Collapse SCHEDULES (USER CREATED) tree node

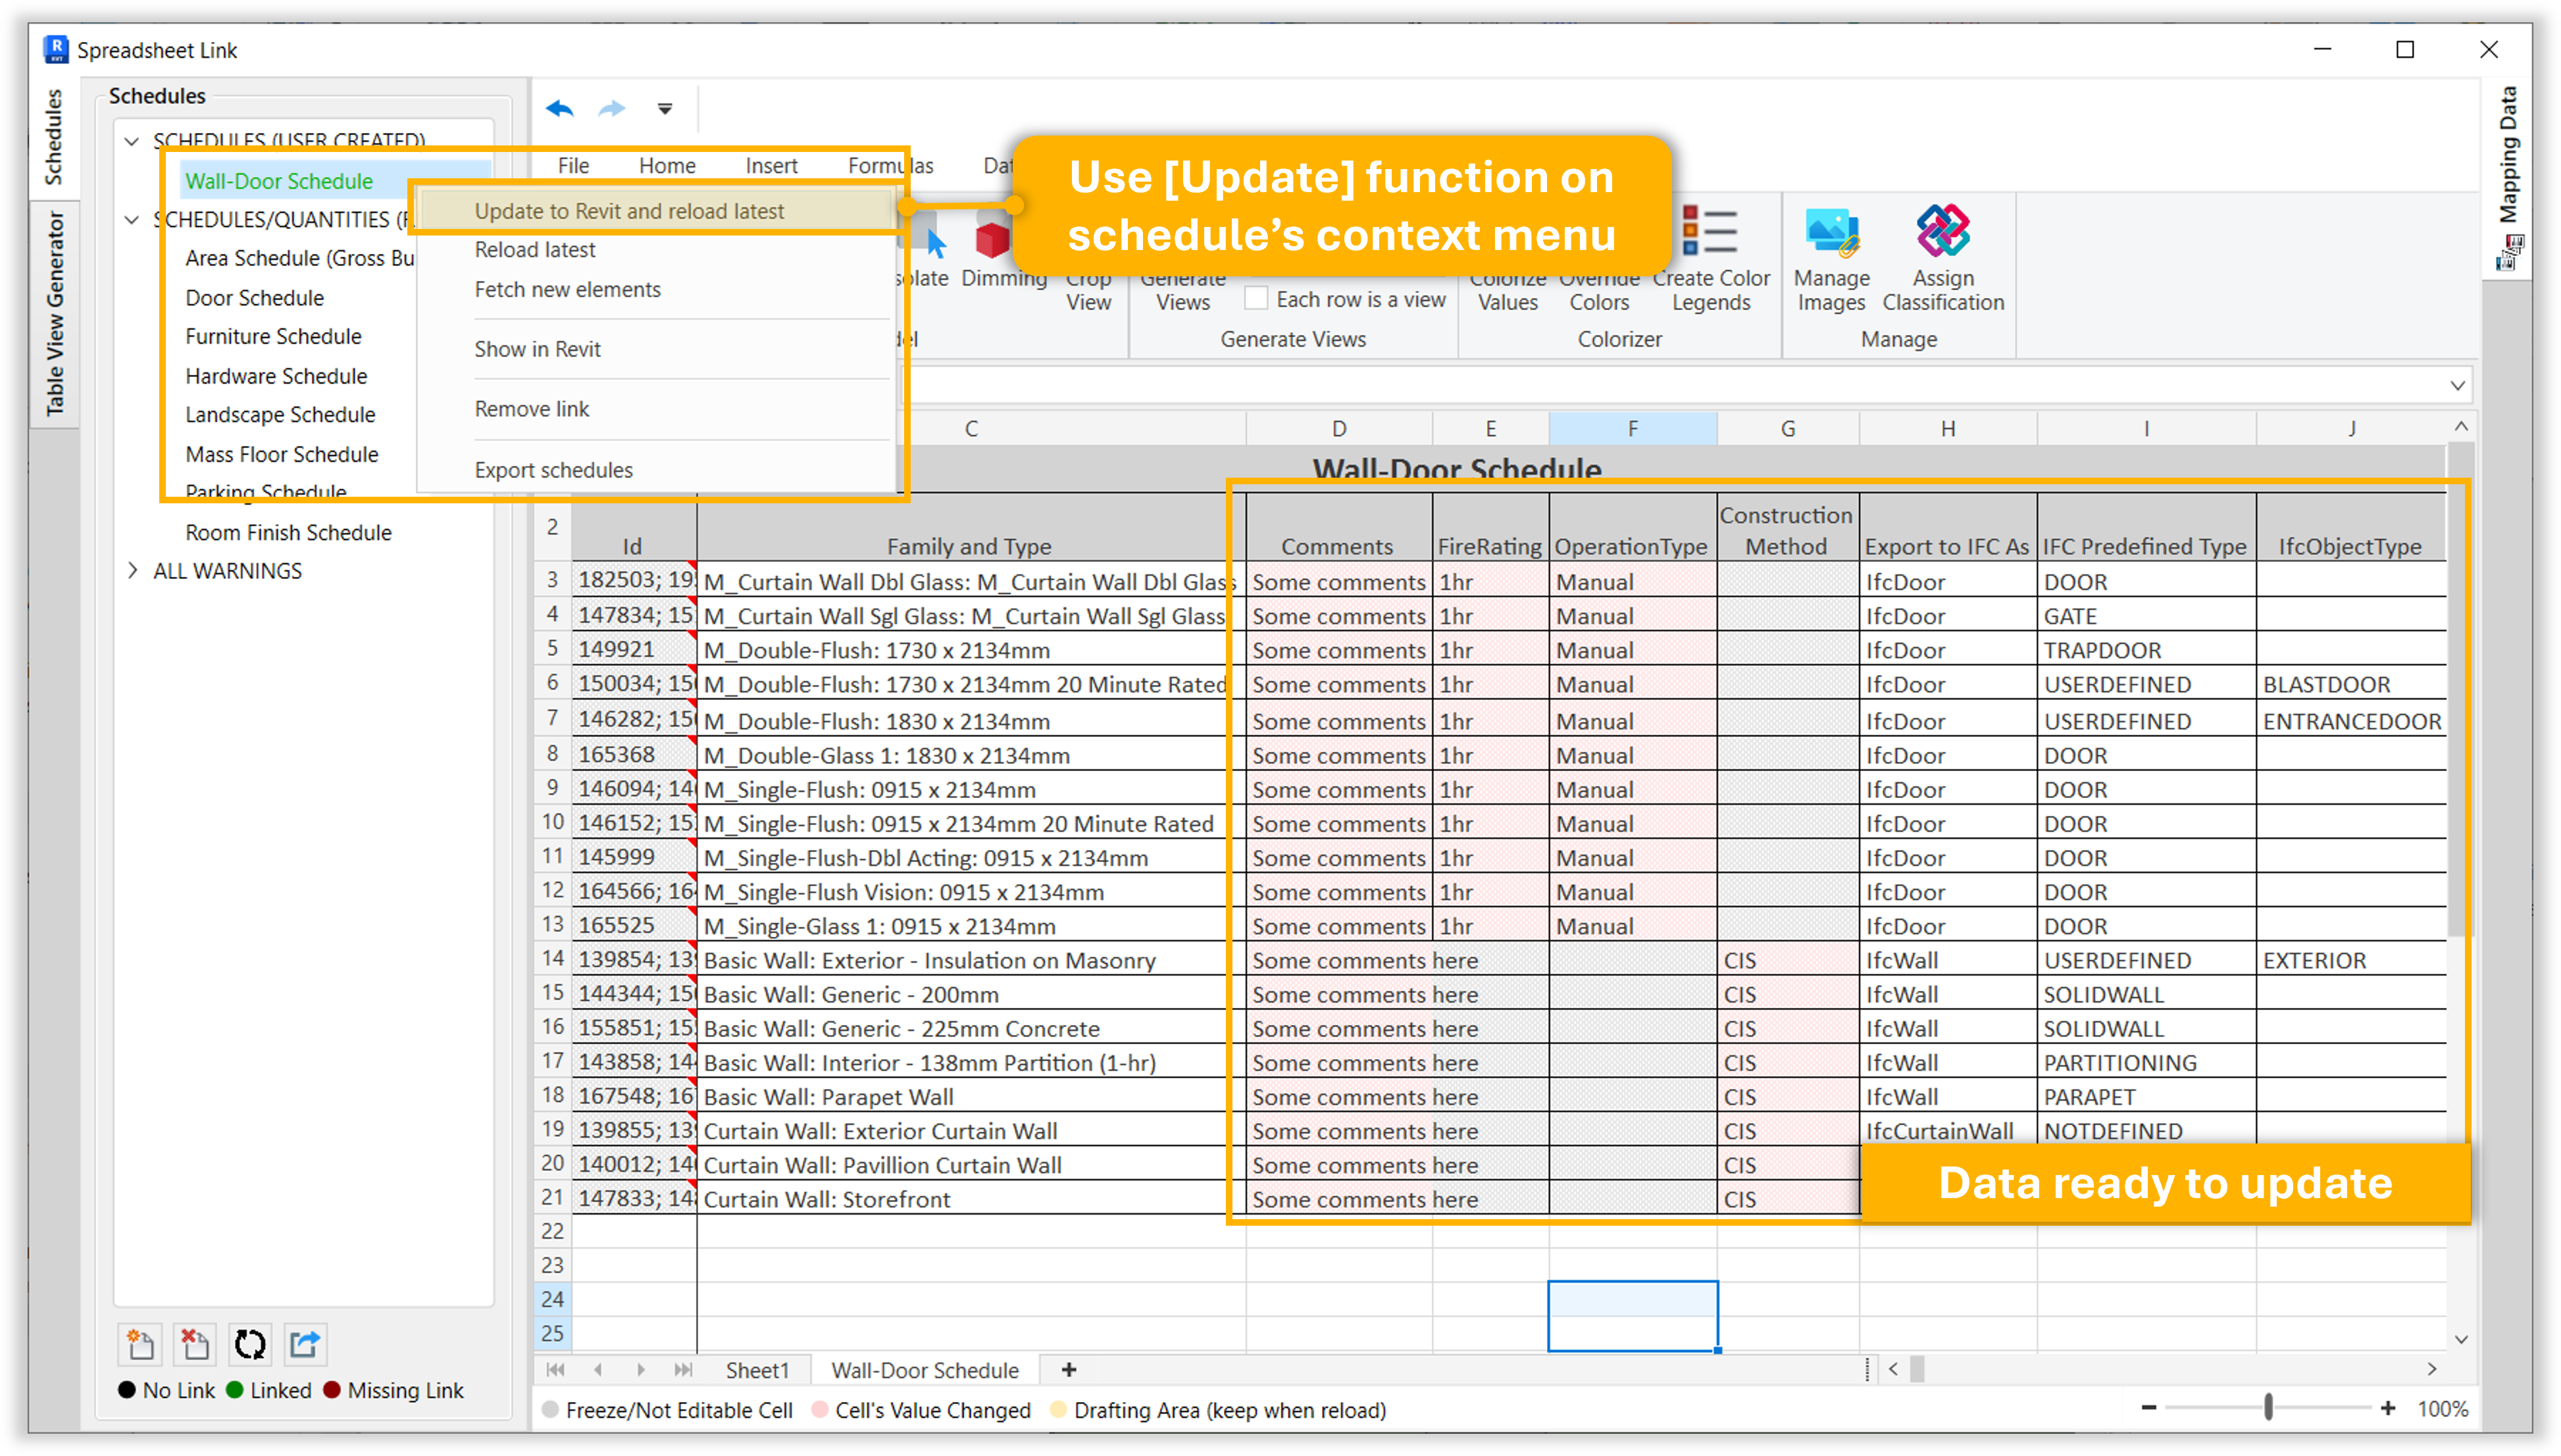click(132, 141)
